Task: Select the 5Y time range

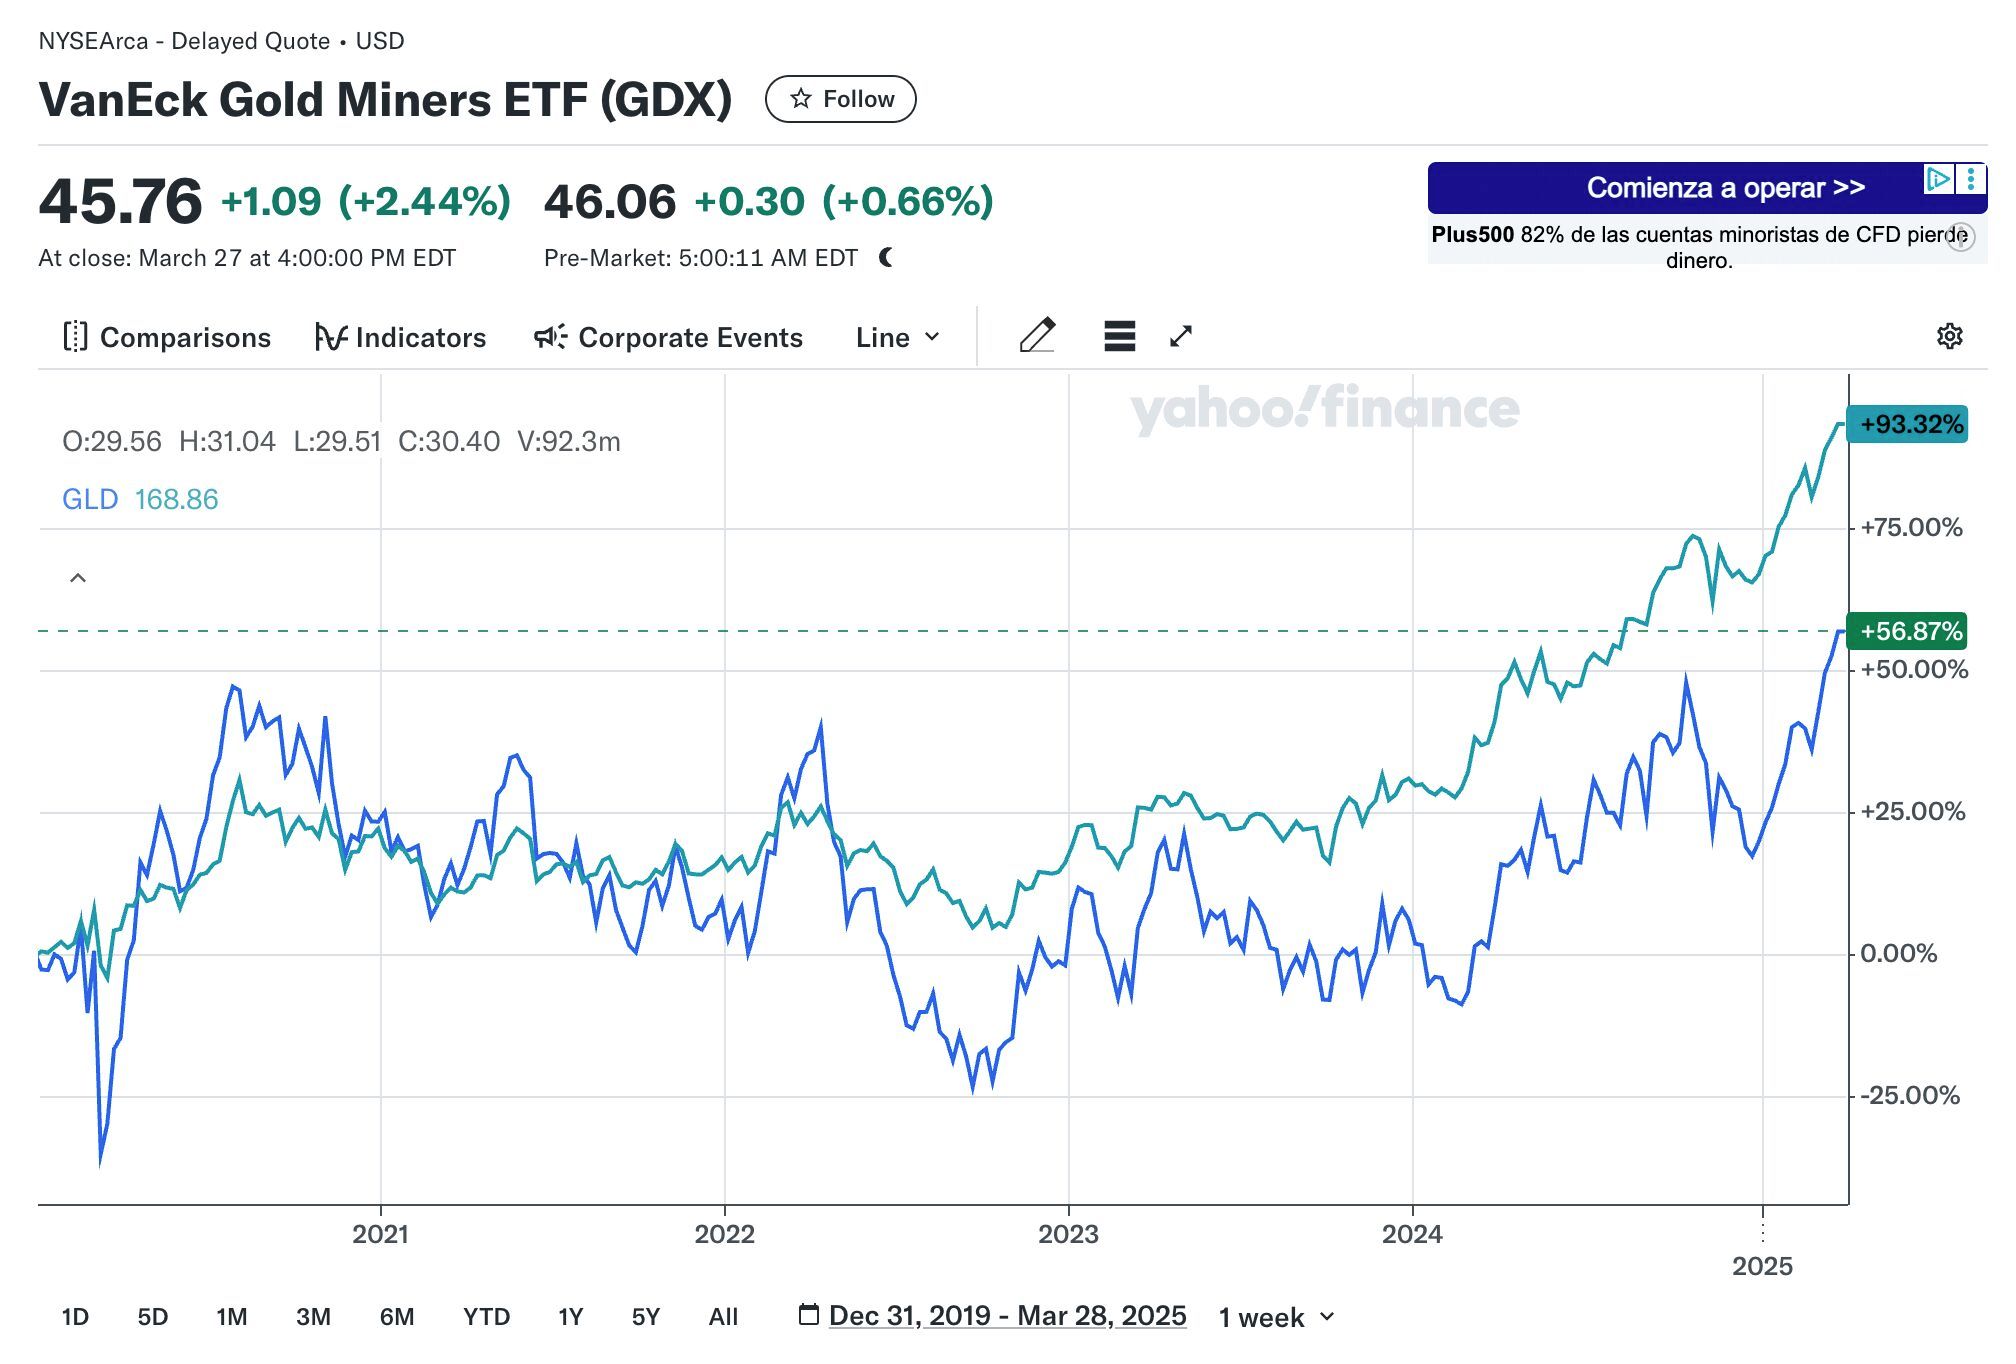Action: point(646,1317)
